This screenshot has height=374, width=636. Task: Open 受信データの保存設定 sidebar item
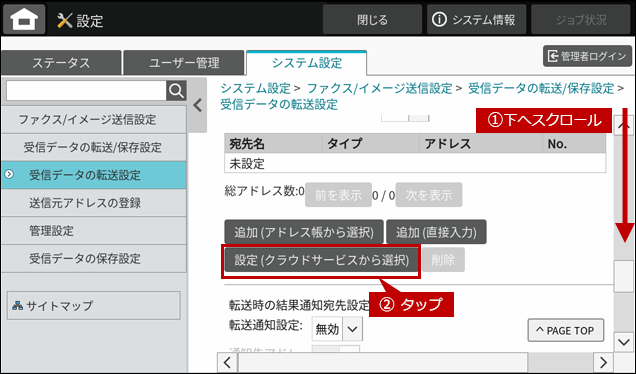click(x=94, y=258)
